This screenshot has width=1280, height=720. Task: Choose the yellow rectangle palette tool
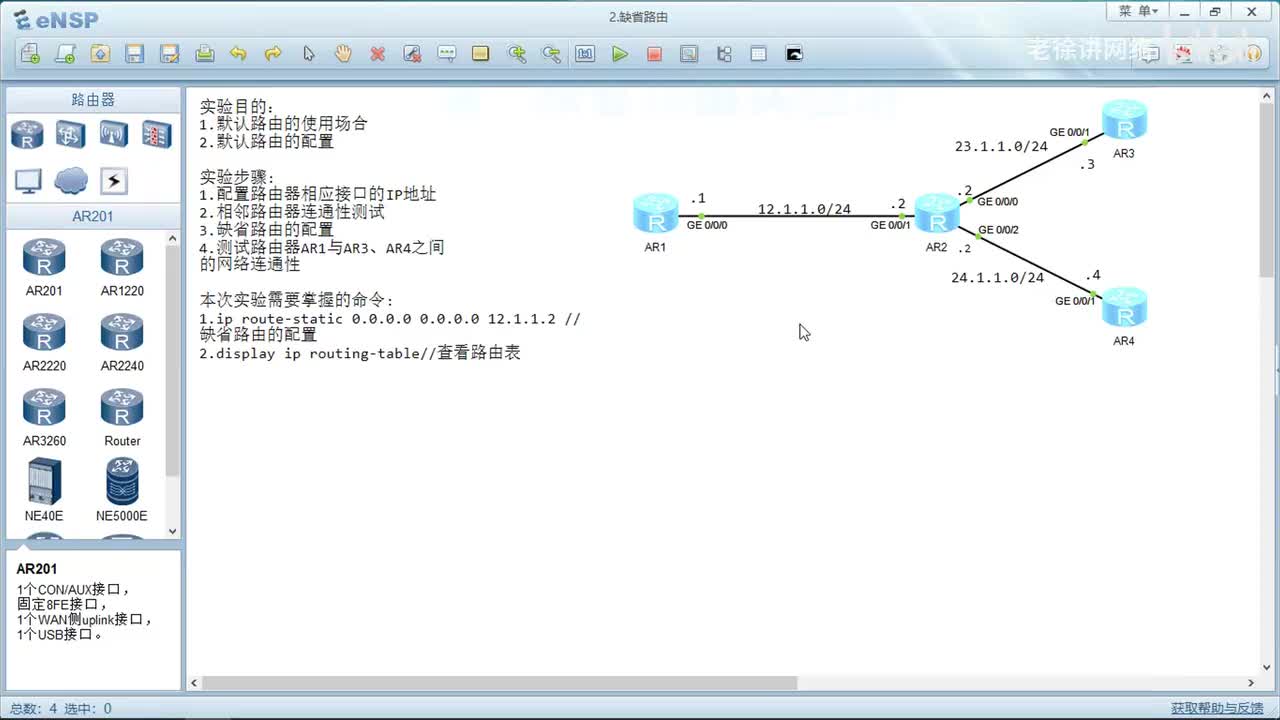pos(481,54)
